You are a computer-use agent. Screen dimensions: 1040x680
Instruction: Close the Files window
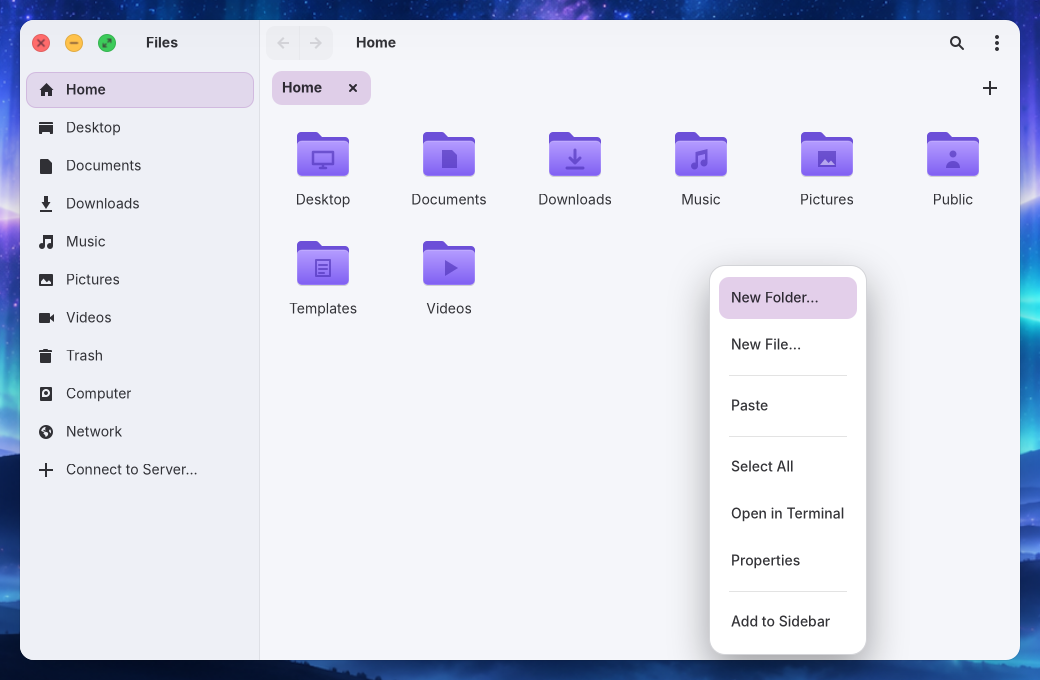click(41, 43)
